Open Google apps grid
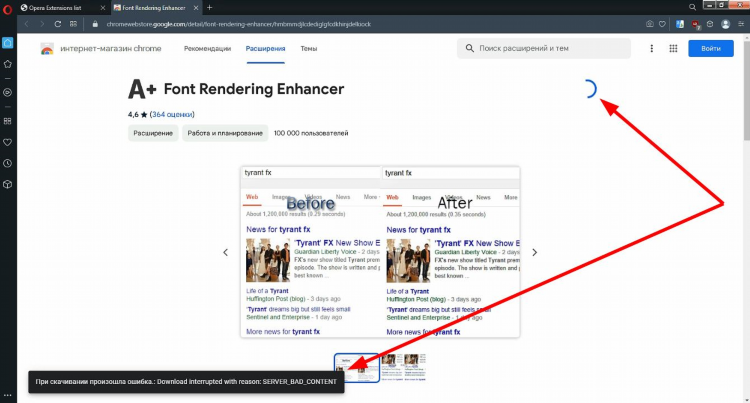The image size is (750, 403). pos(673,48)
